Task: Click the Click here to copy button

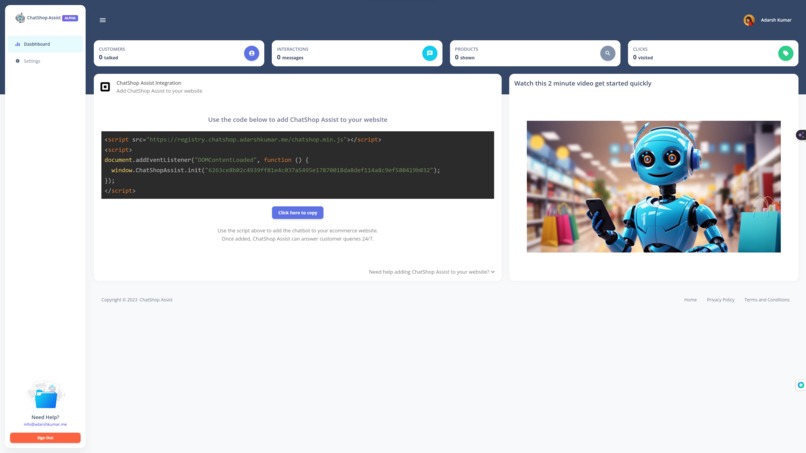Action: click(298, 212)
